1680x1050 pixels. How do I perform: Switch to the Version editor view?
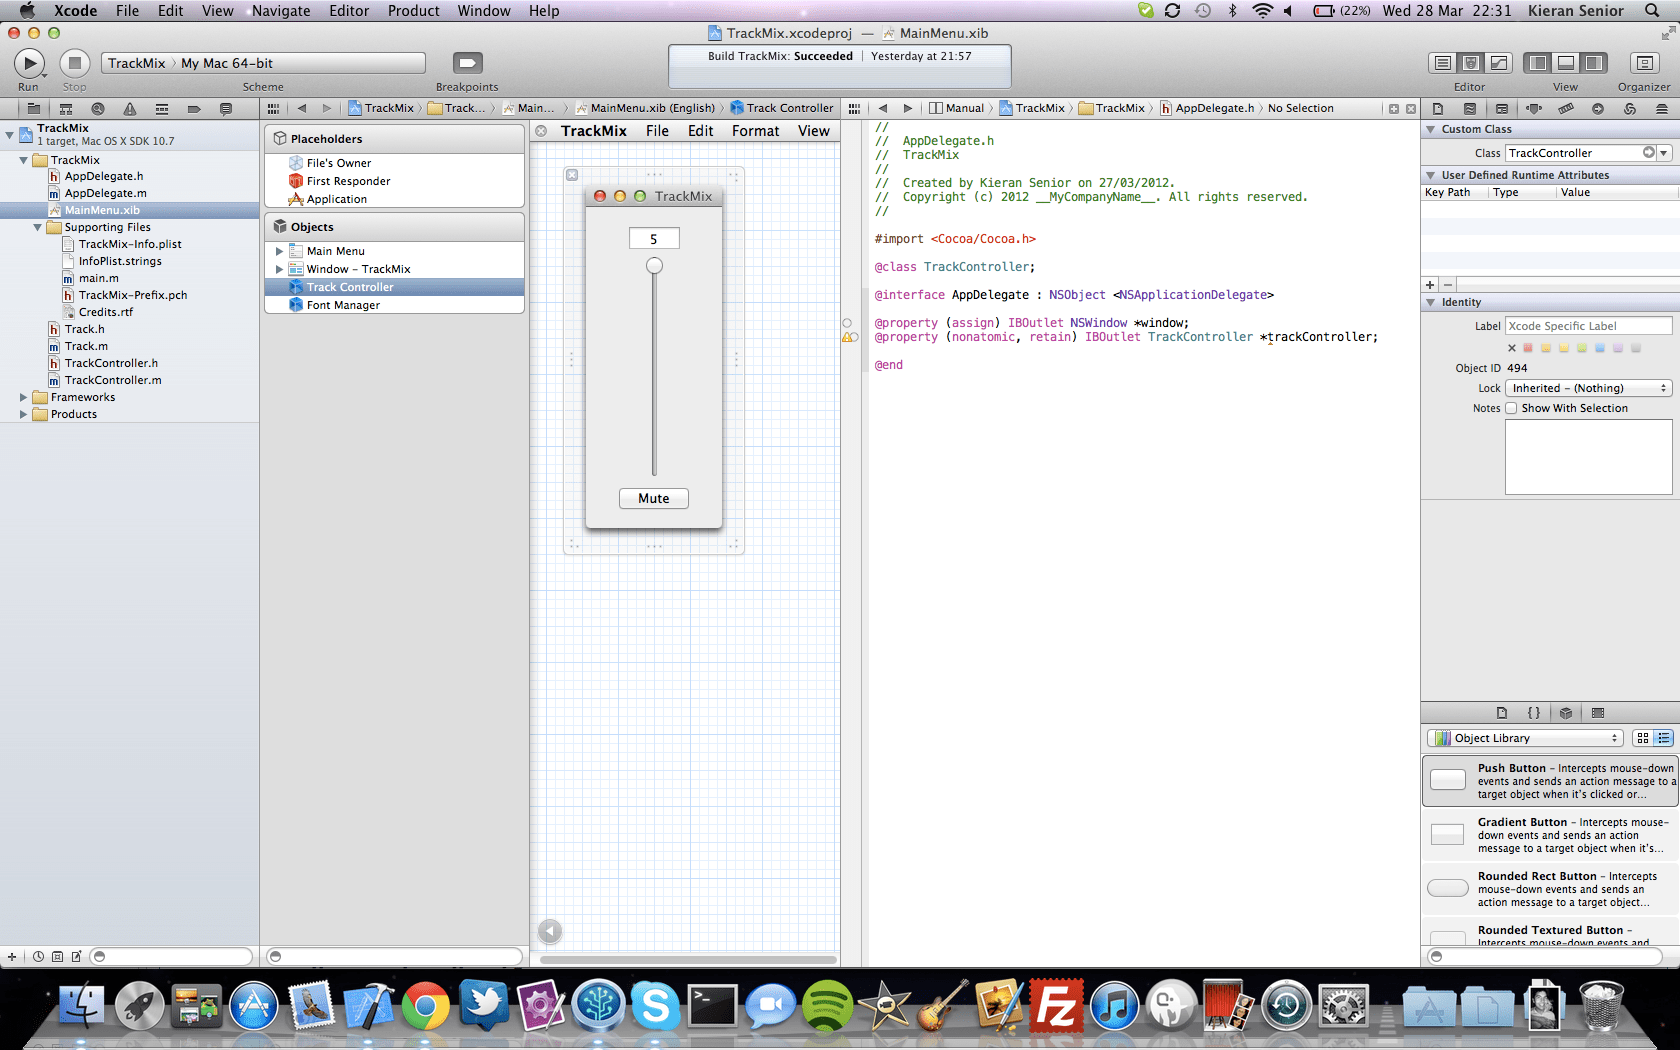(x=1499, y=63)
